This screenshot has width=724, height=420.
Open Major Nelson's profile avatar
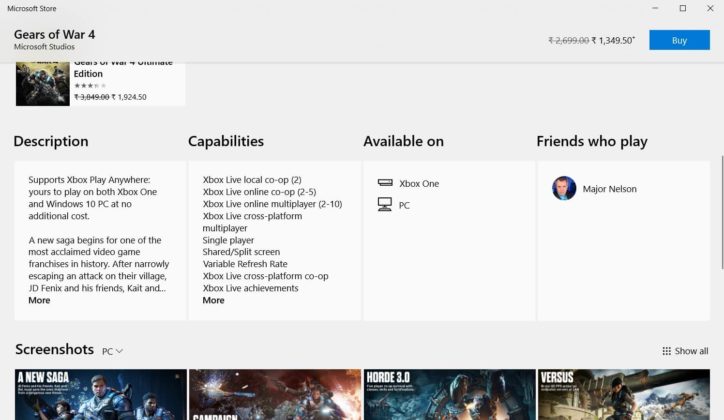click(564, 188)
